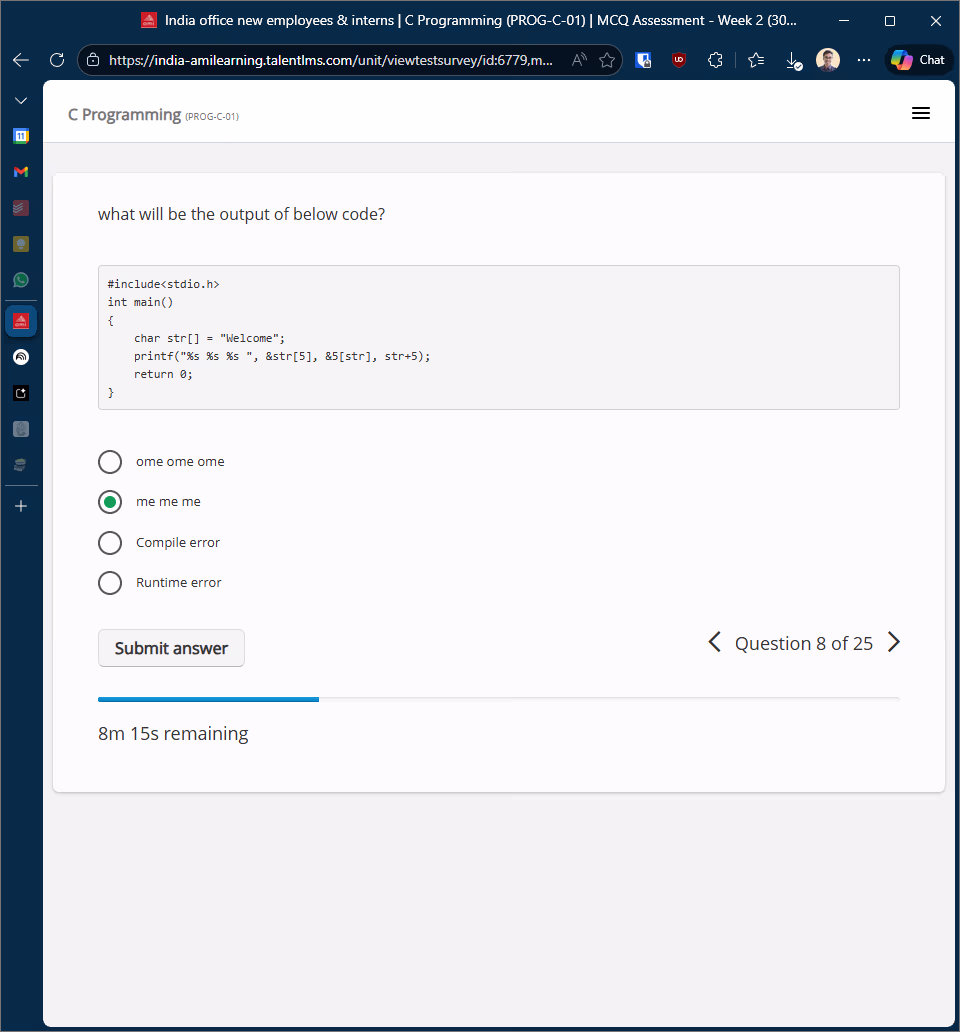This screenshot has height=1032, width=960.
Task: Go to the next question arrow
Action: [x=894, y=643]
